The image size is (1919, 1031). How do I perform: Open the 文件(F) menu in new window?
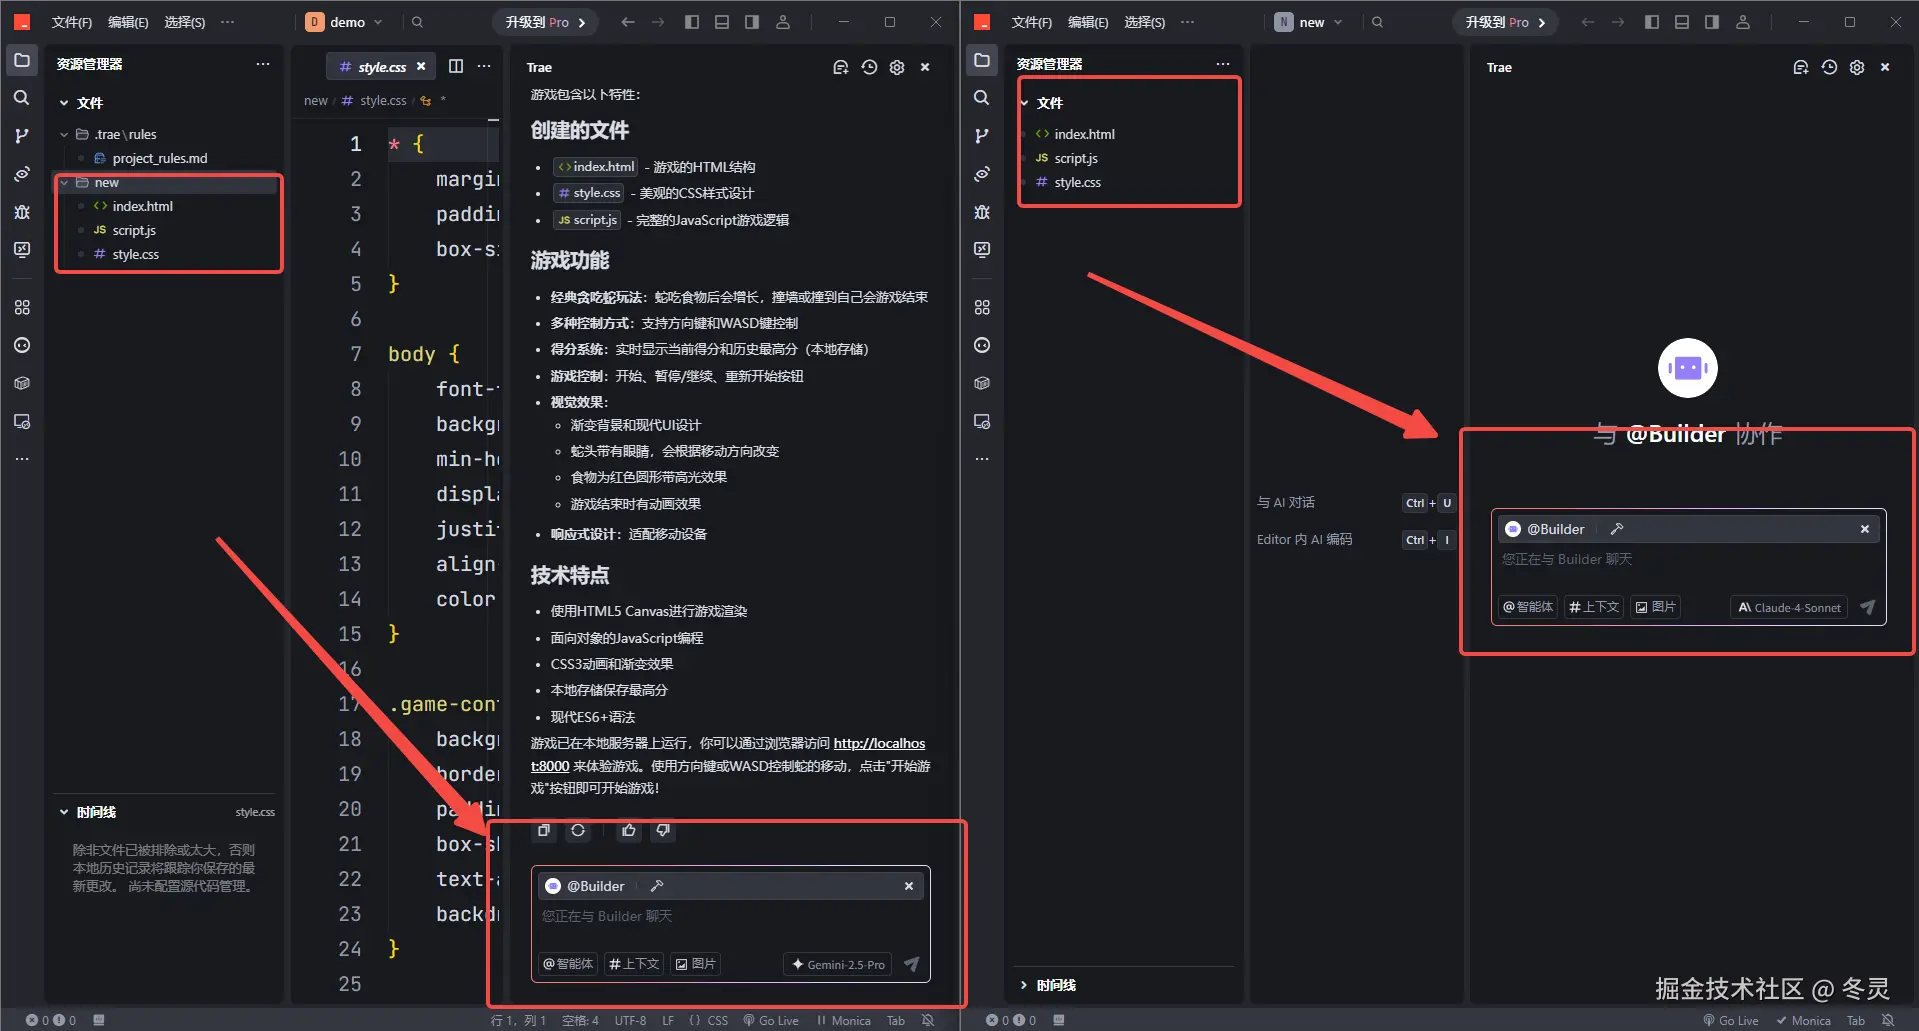click(x=1032, y=22)
